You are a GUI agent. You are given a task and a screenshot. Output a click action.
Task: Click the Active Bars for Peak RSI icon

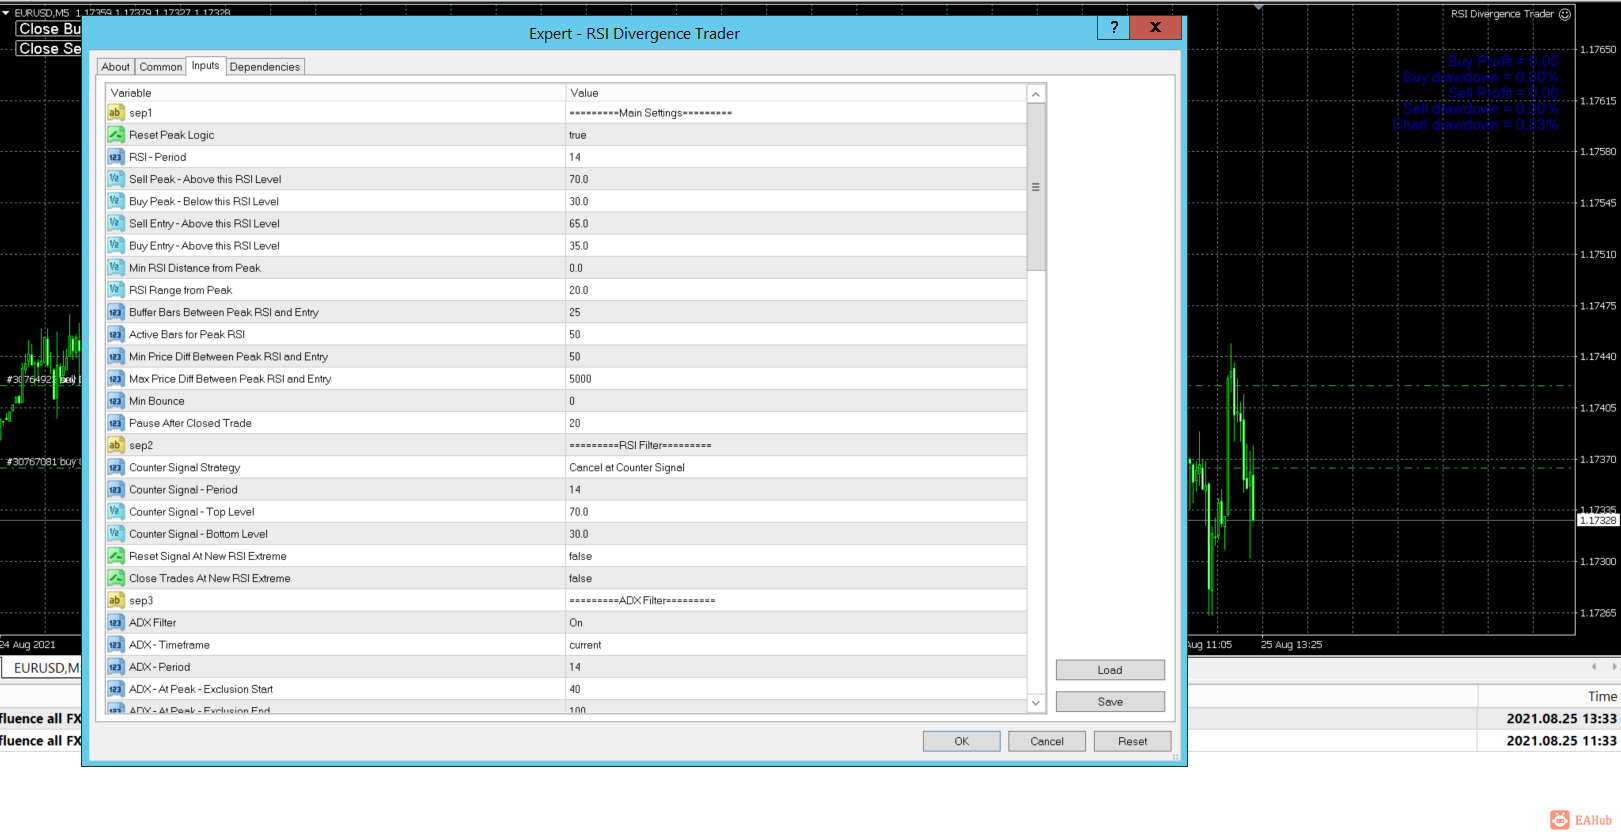(x=116, y=334)
